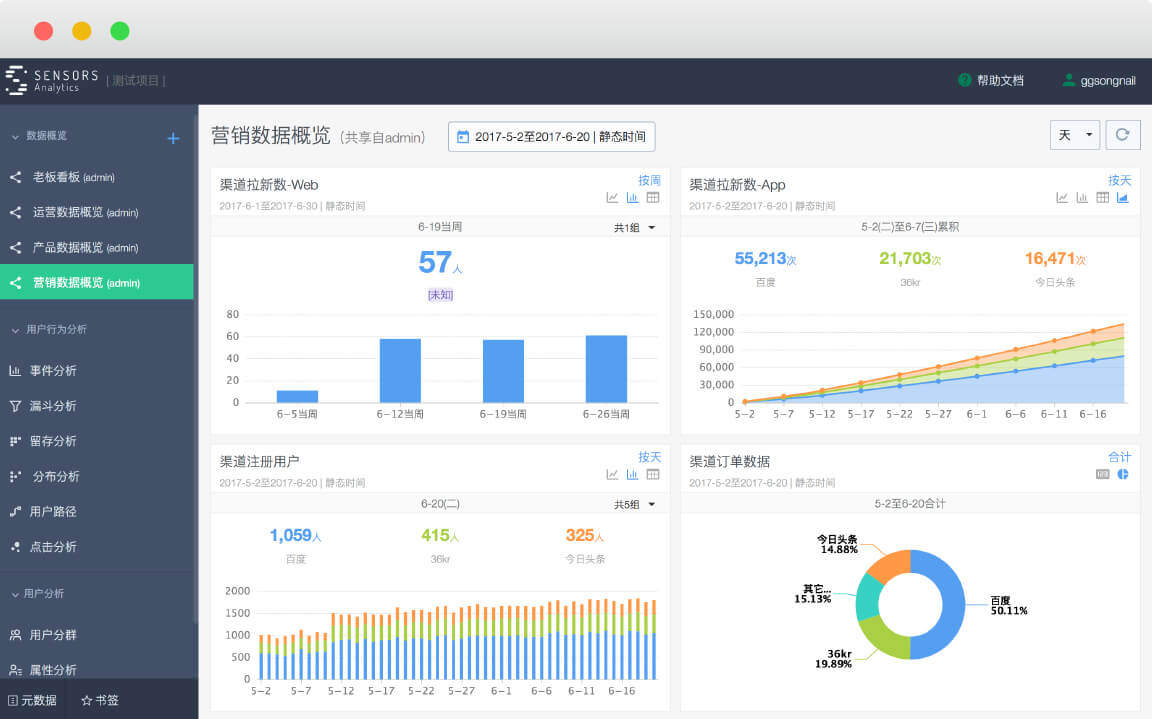Click the plus icon to add dashboard
The image size is (1152, 719).
pos(173,139)
